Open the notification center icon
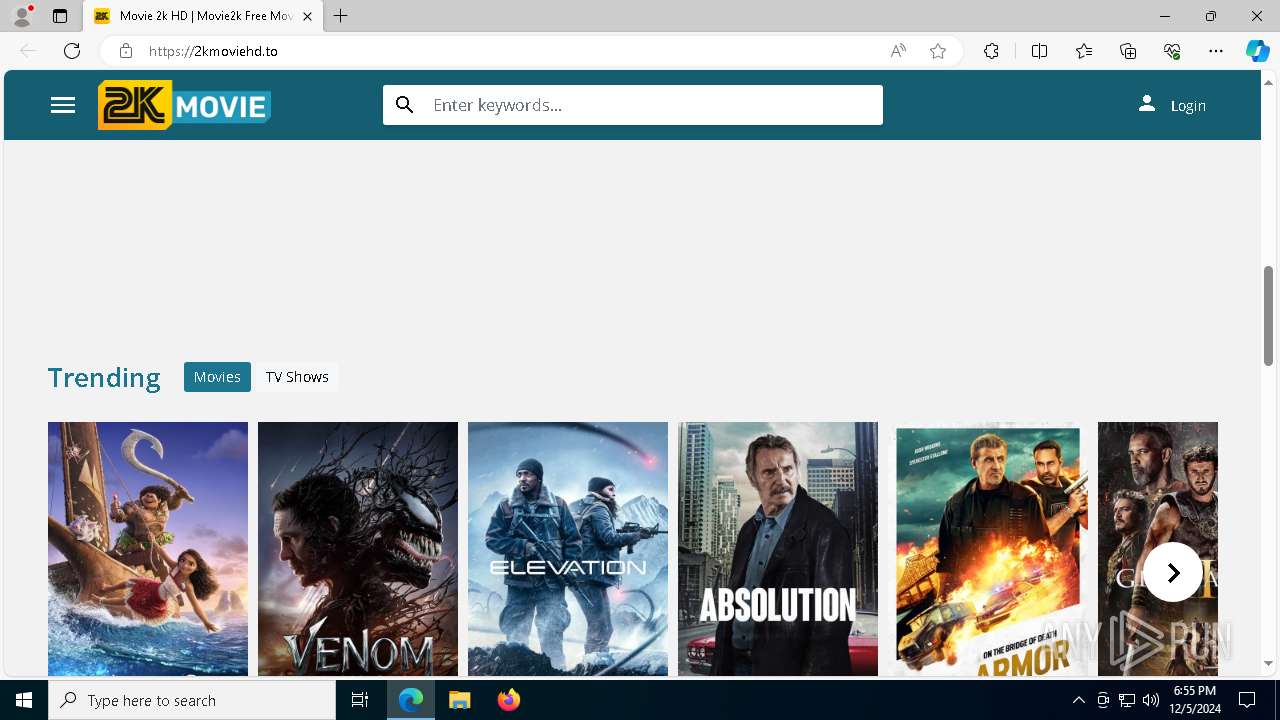 point(1247,700)
